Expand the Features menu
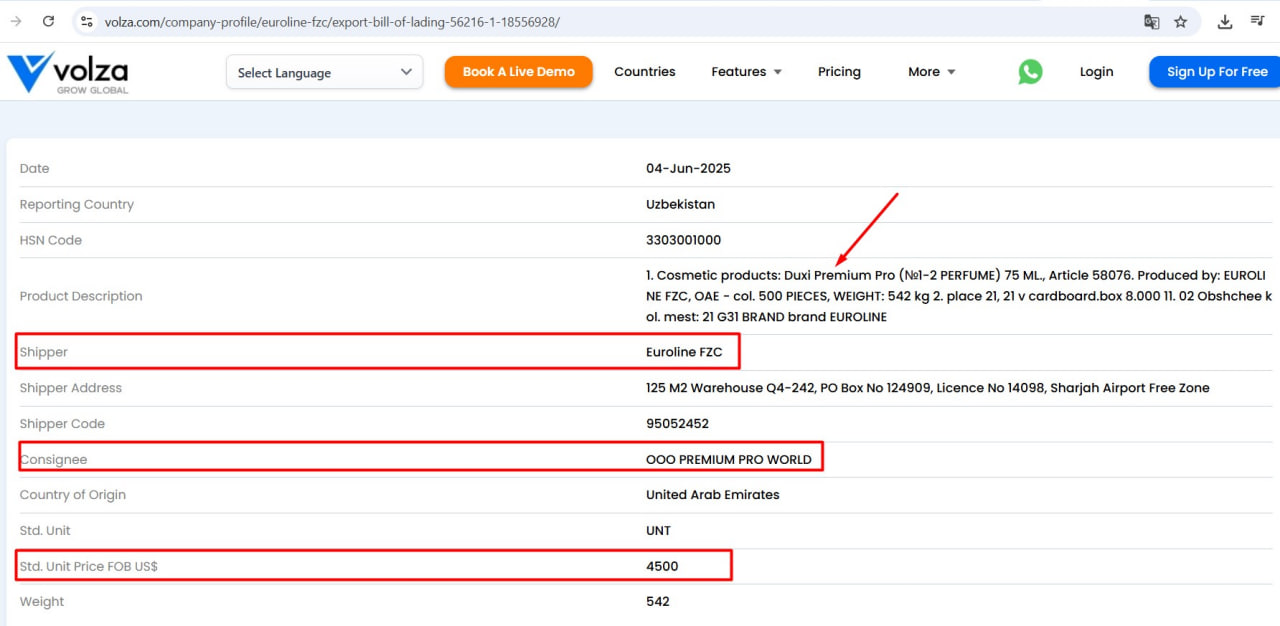 [x=746, y=72]
